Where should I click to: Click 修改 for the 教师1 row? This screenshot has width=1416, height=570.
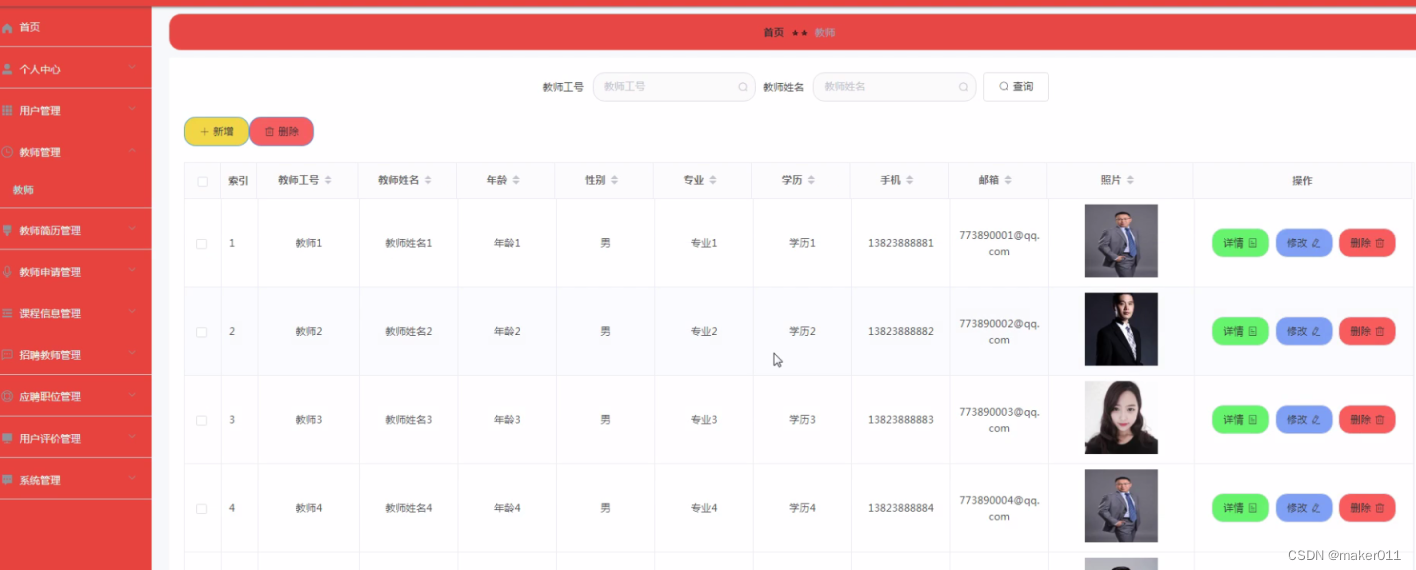[1304, 243]
